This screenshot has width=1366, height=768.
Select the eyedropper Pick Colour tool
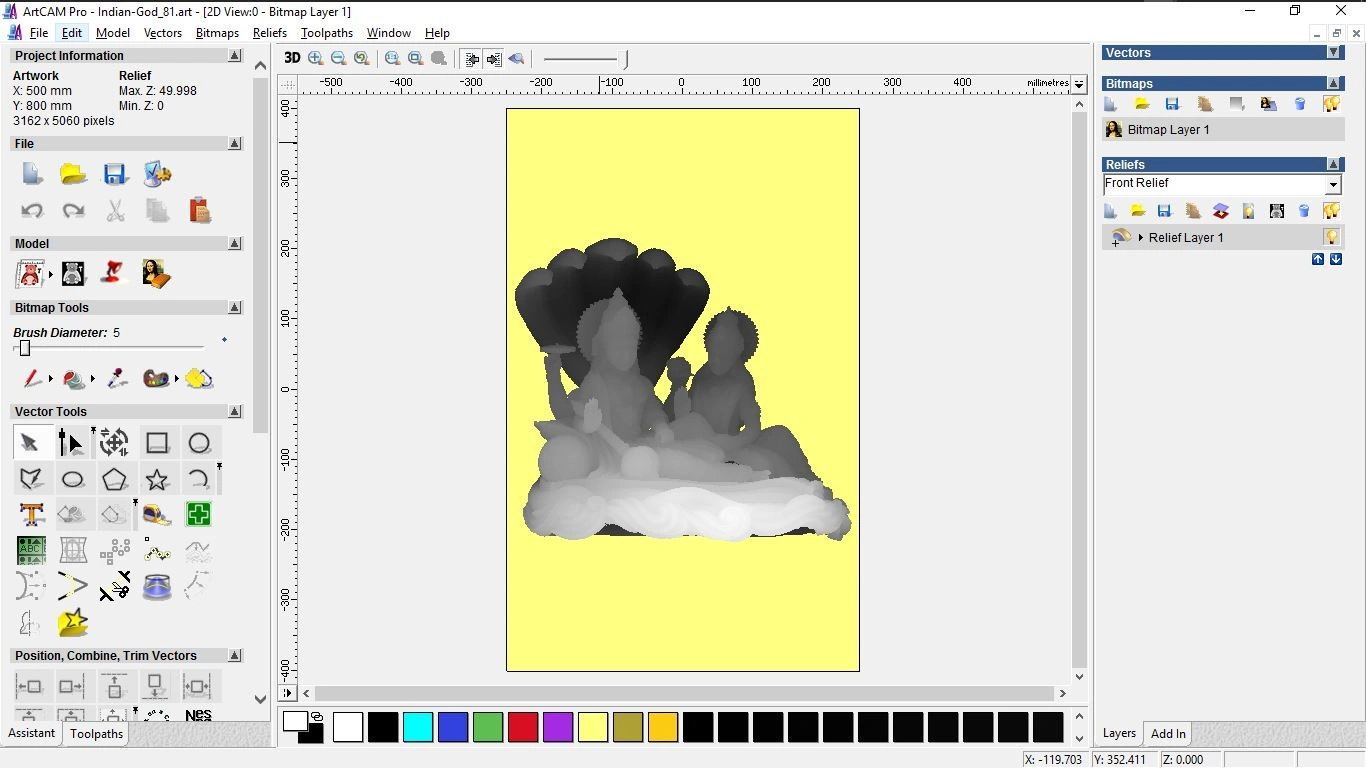coord(117,378)
